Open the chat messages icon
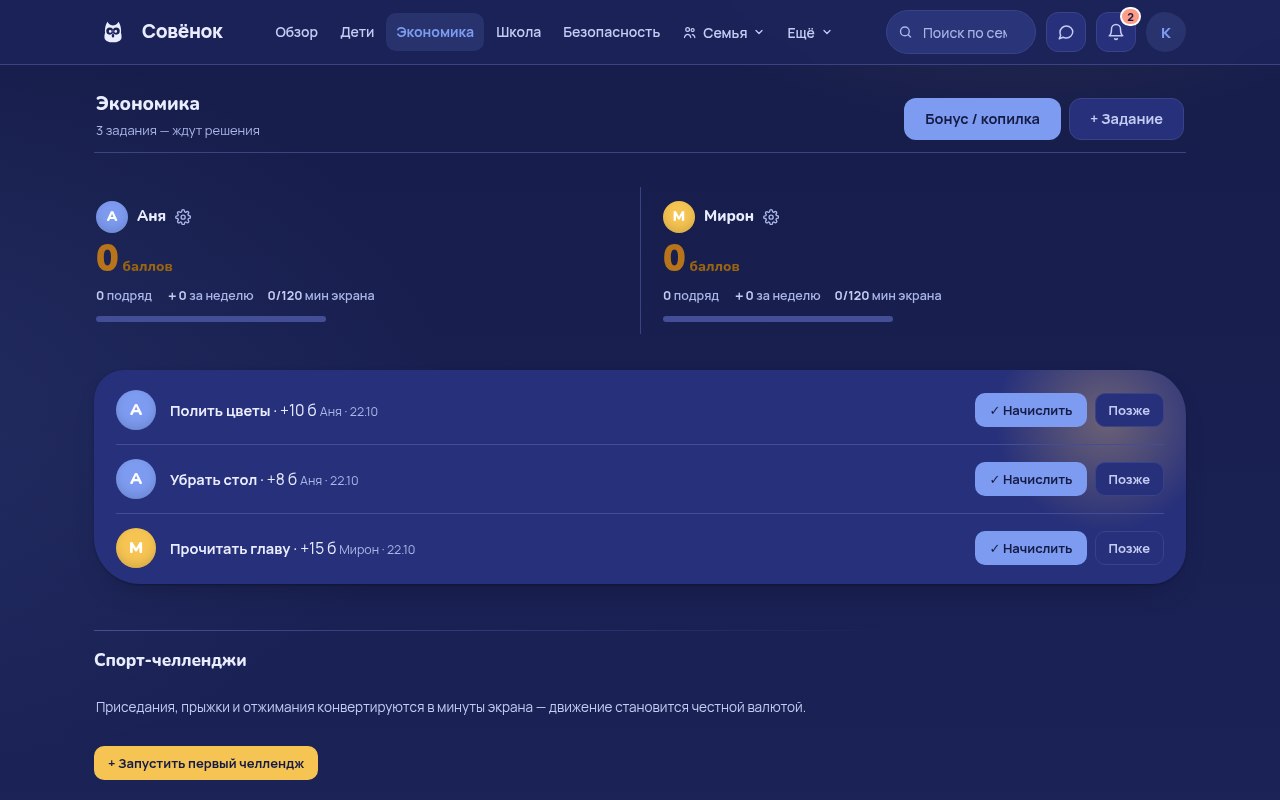The height and width of the screenshot is (800, 1280). click(x=1066, y=32)
